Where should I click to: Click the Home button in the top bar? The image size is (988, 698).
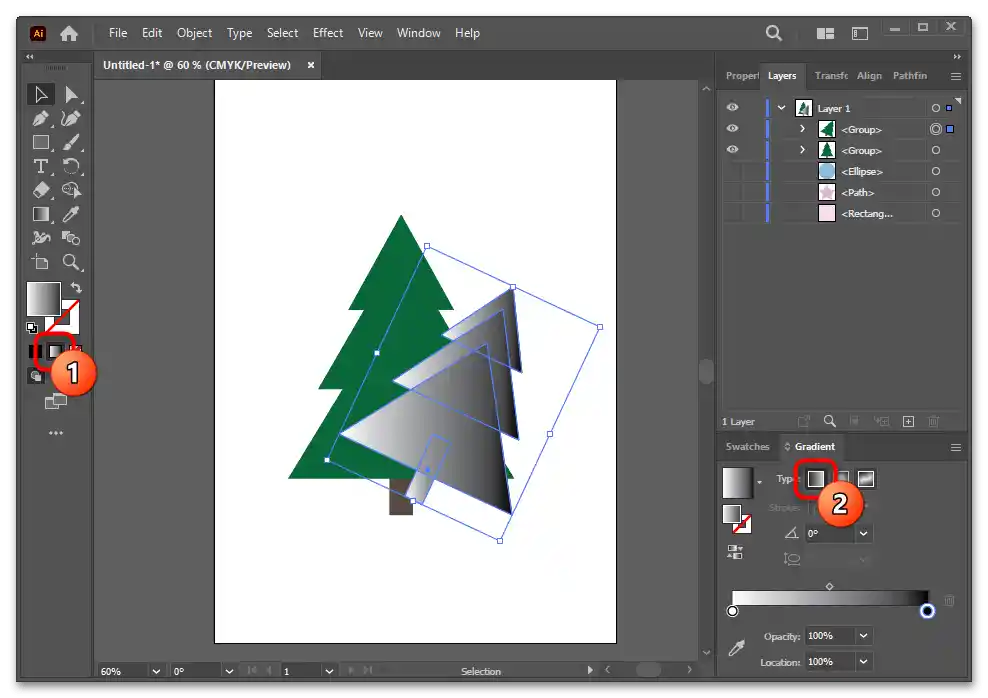(x=69, y=33)
